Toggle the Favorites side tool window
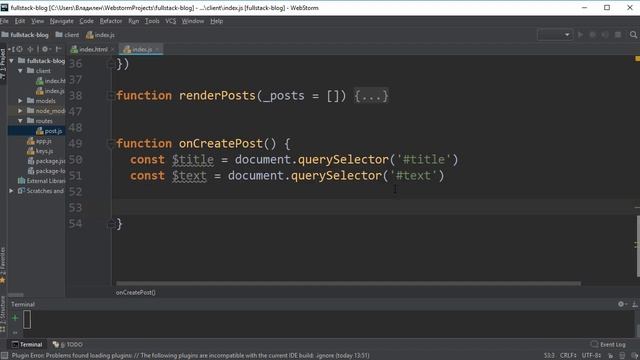This screenshot has width=640, height=360. pos(3,264)
